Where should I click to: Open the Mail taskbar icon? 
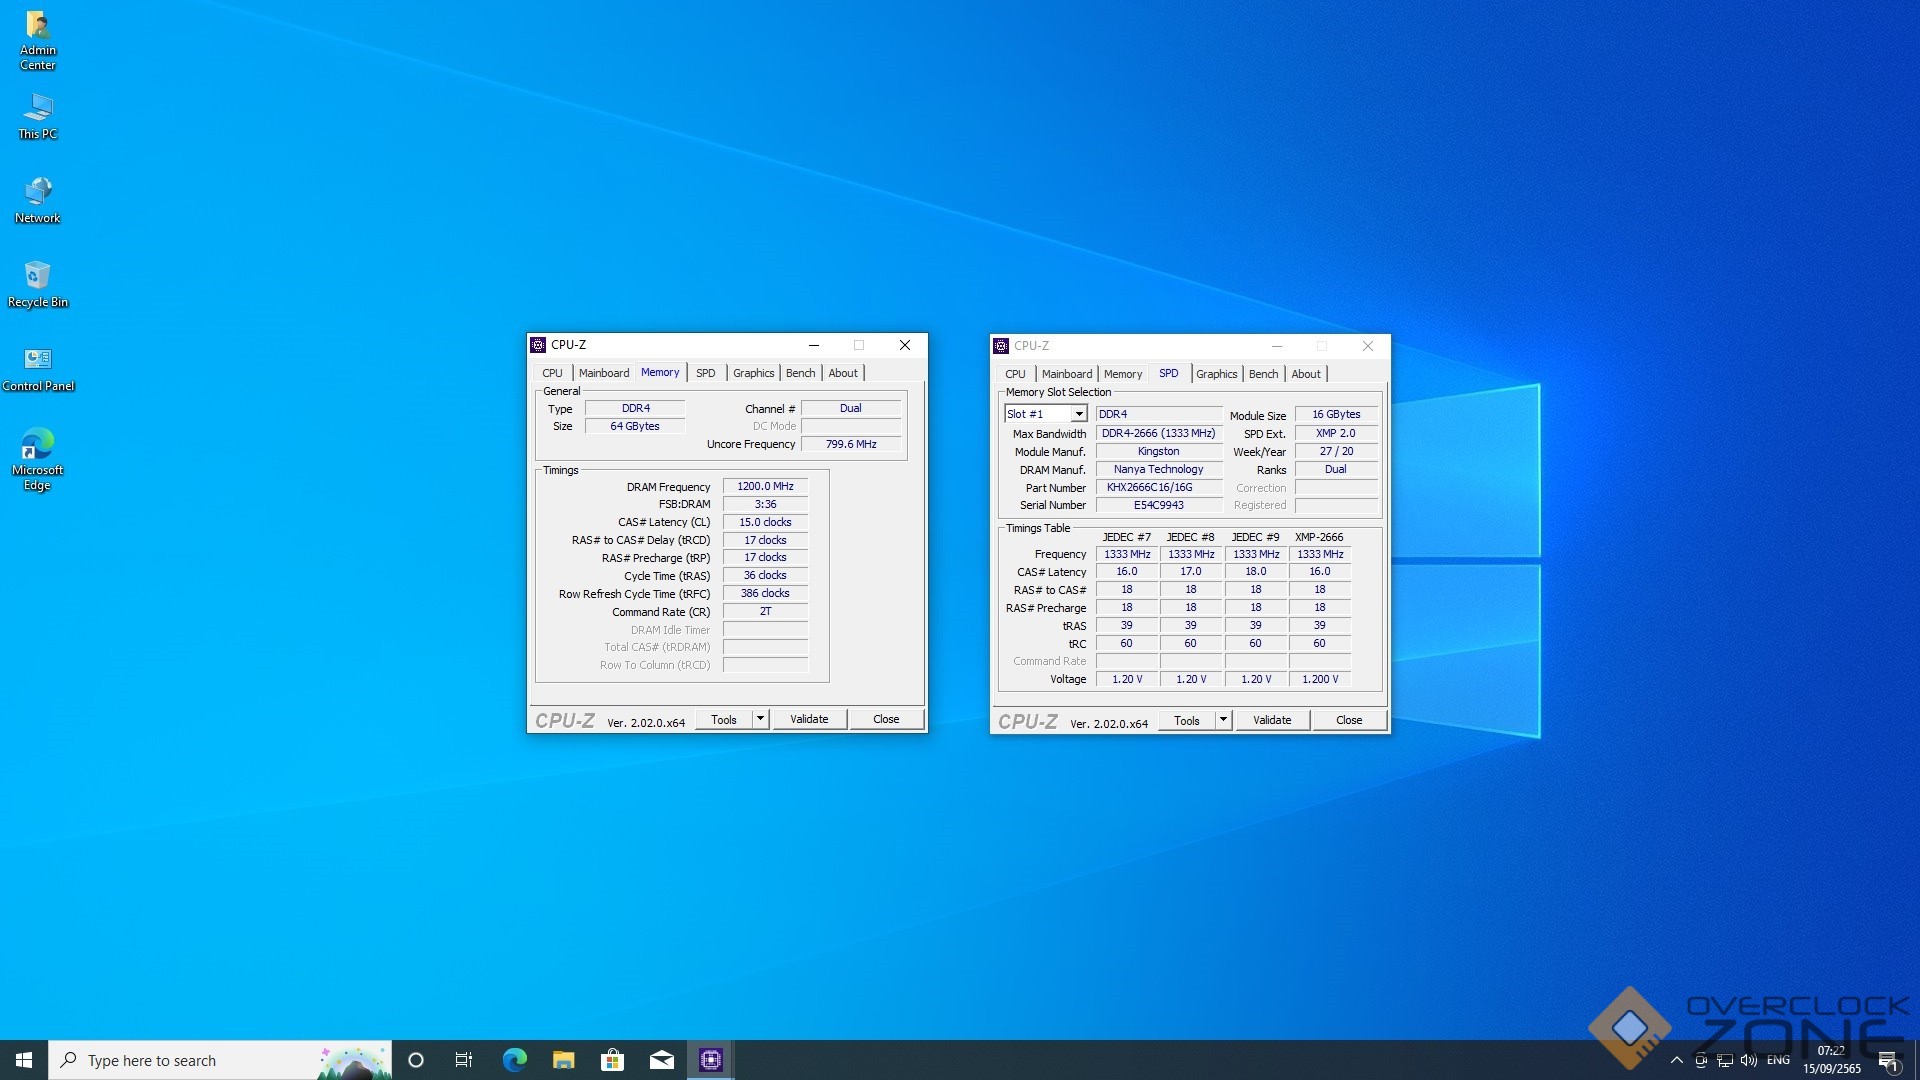[661, 1060]
